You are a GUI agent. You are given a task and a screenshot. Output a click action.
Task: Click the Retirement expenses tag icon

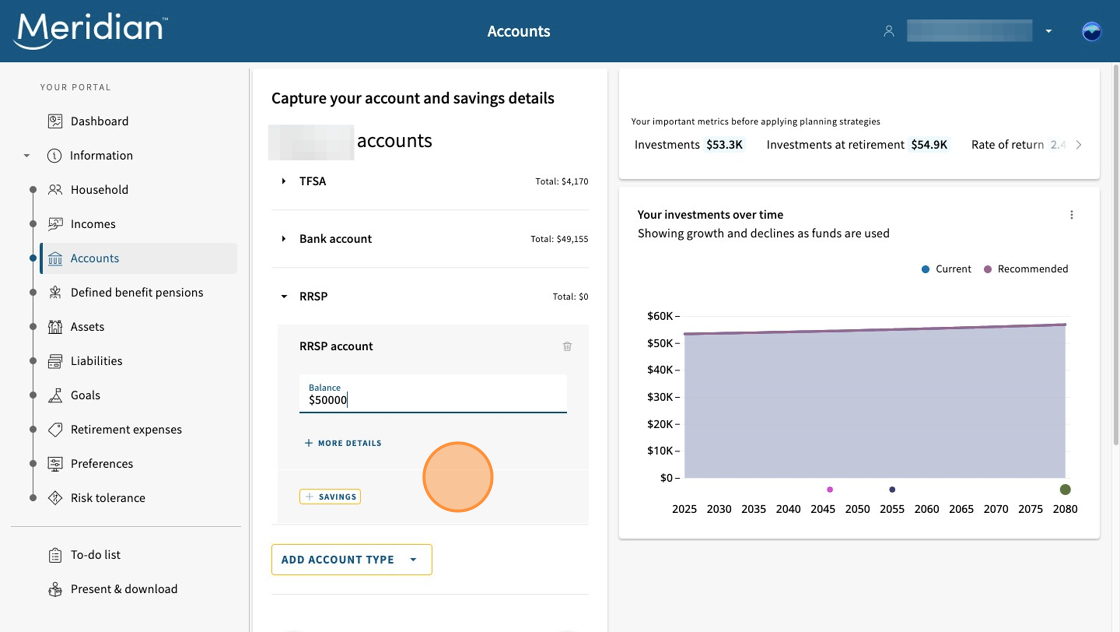point(55,430)
